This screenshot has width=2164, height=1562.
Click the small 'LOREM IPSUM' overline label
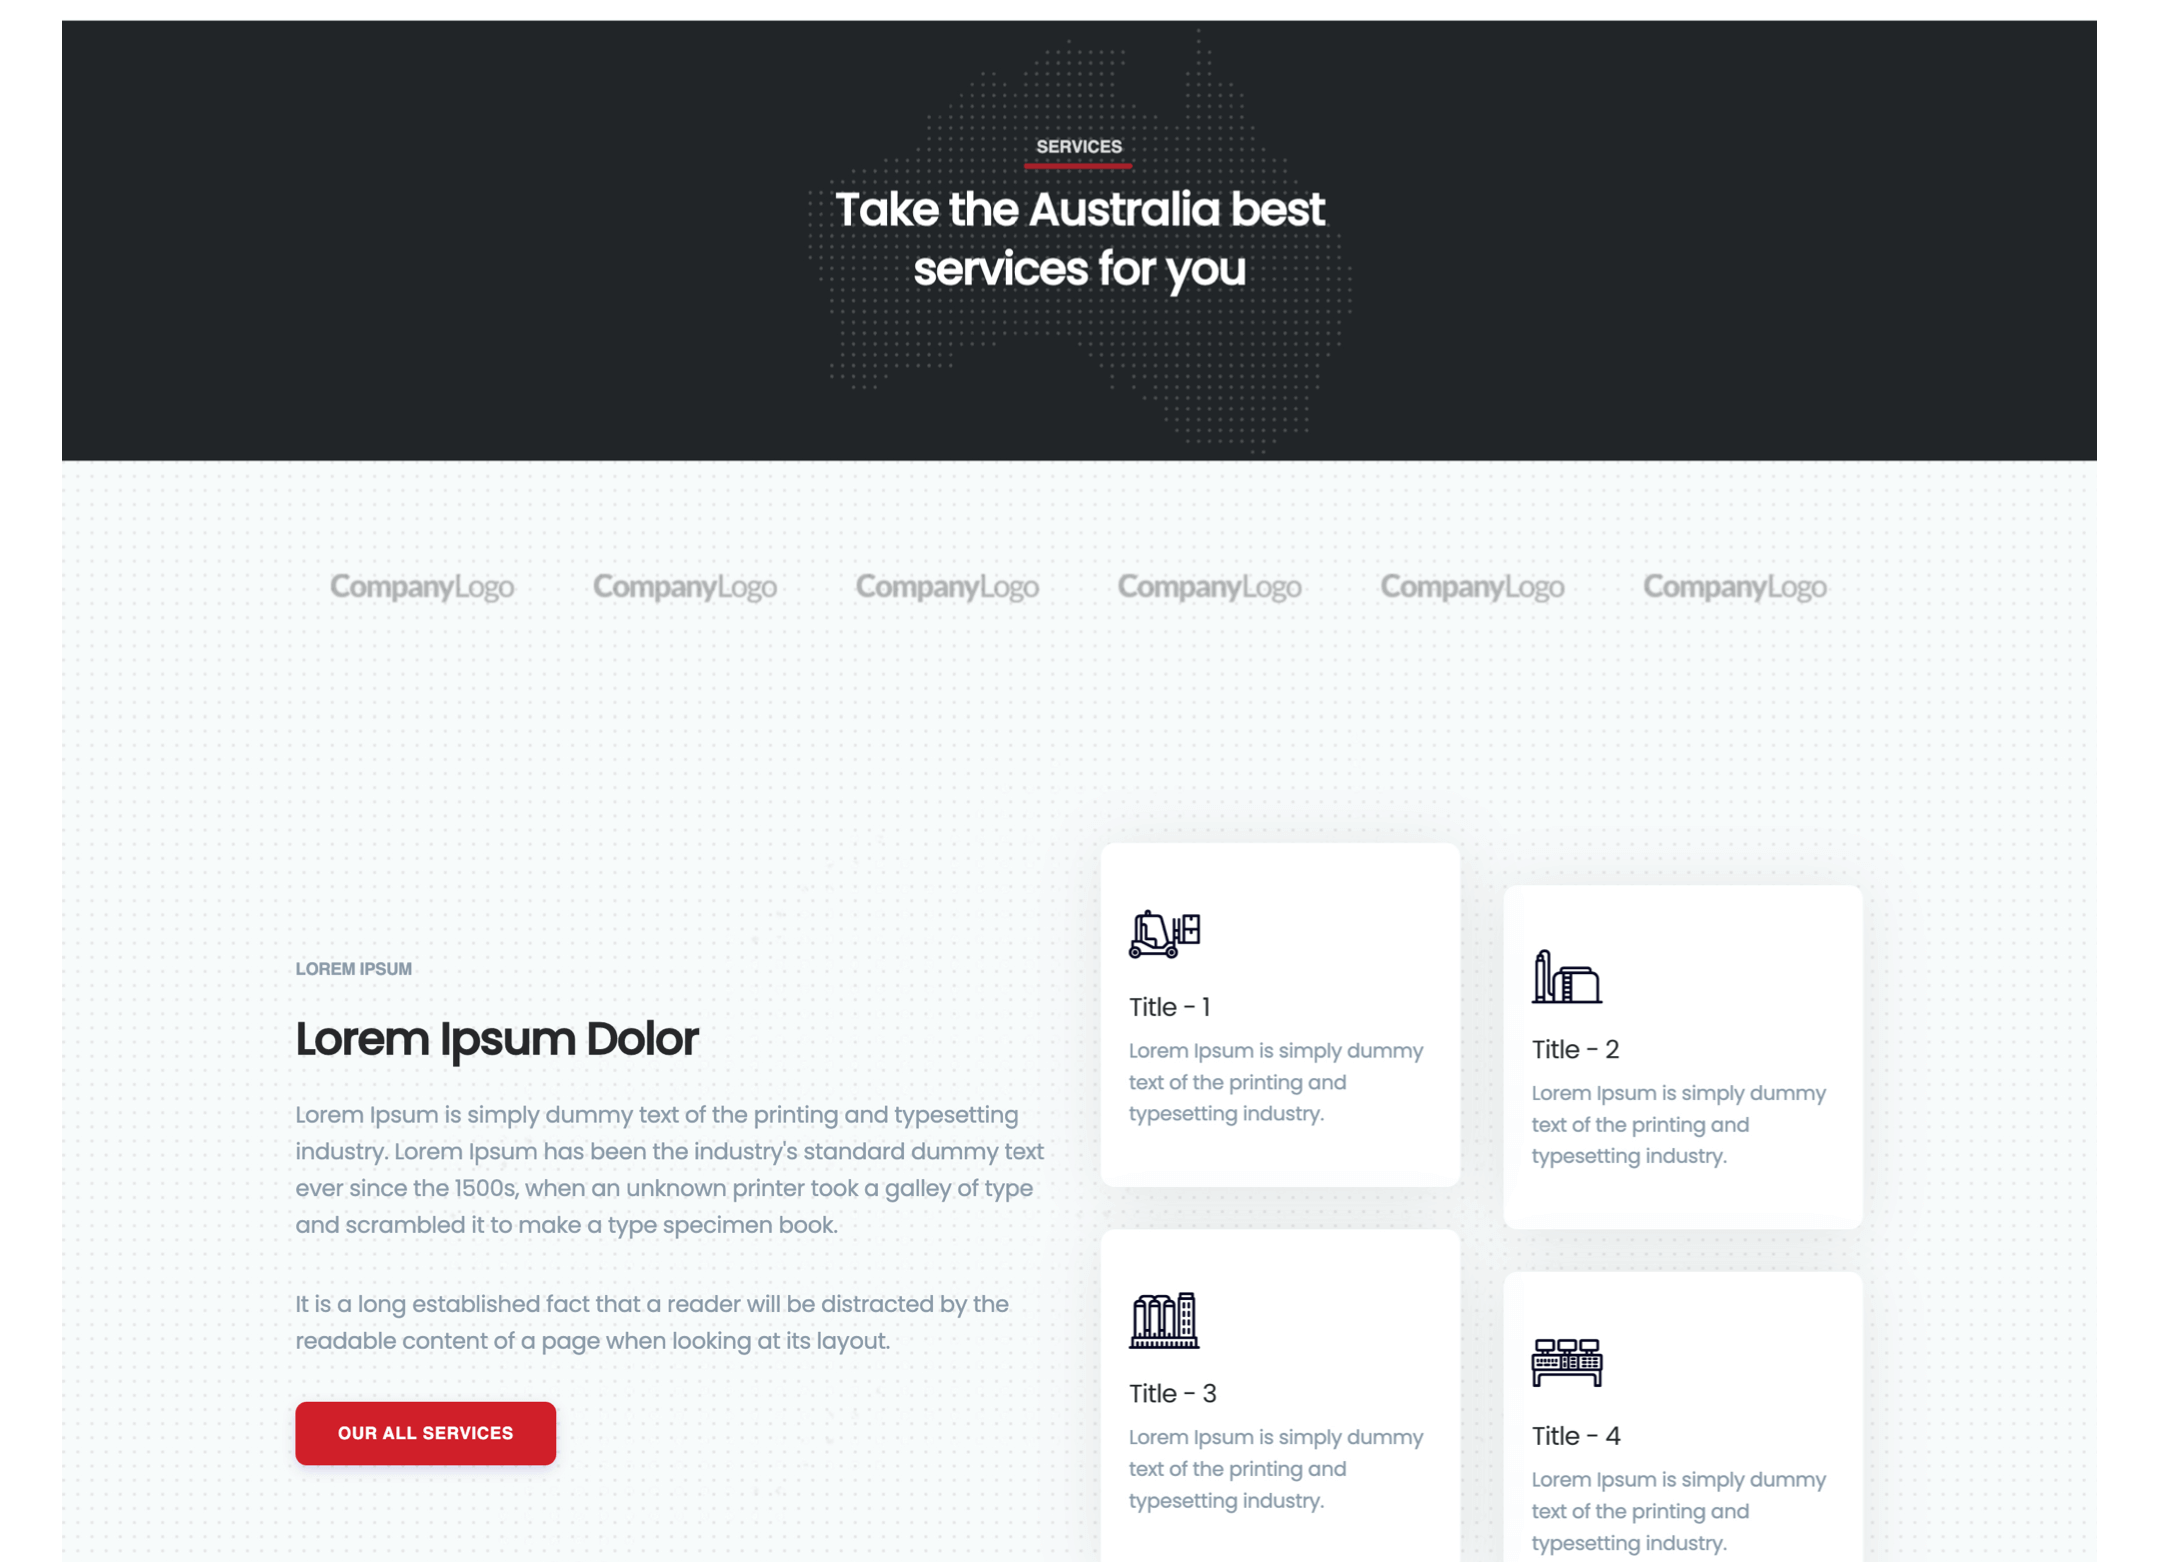click(353, 968)
